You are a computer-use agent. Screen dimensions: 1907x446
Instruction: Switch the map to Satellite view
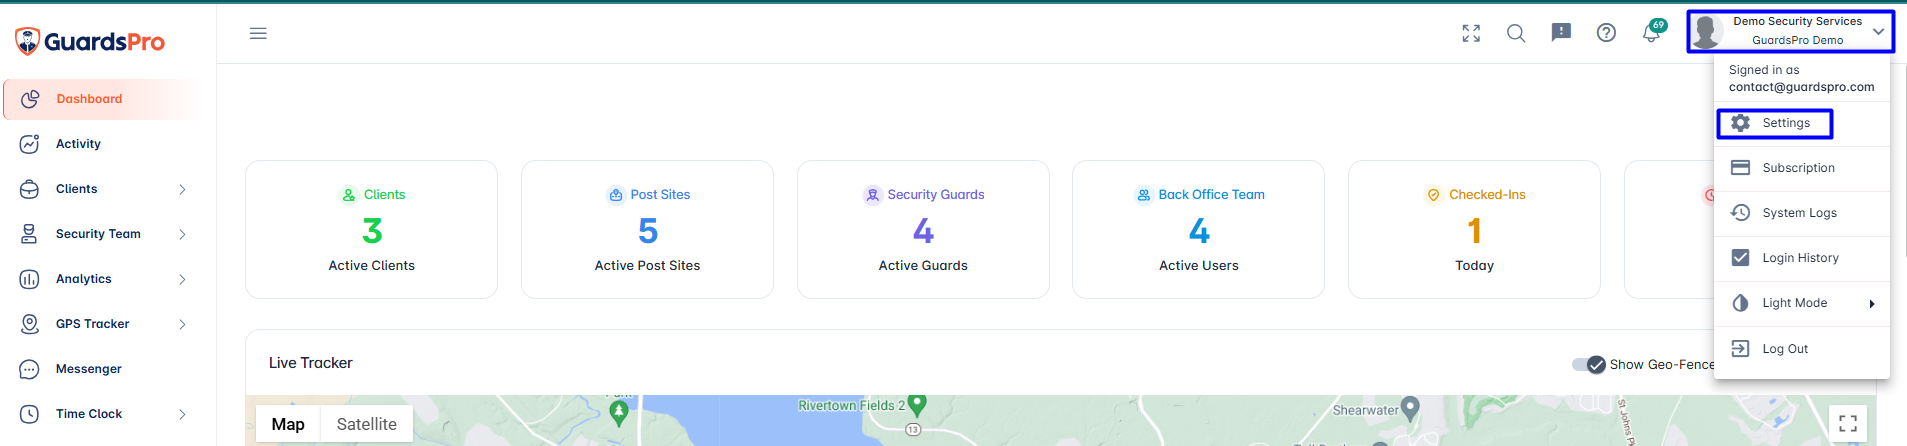point(367,424)
